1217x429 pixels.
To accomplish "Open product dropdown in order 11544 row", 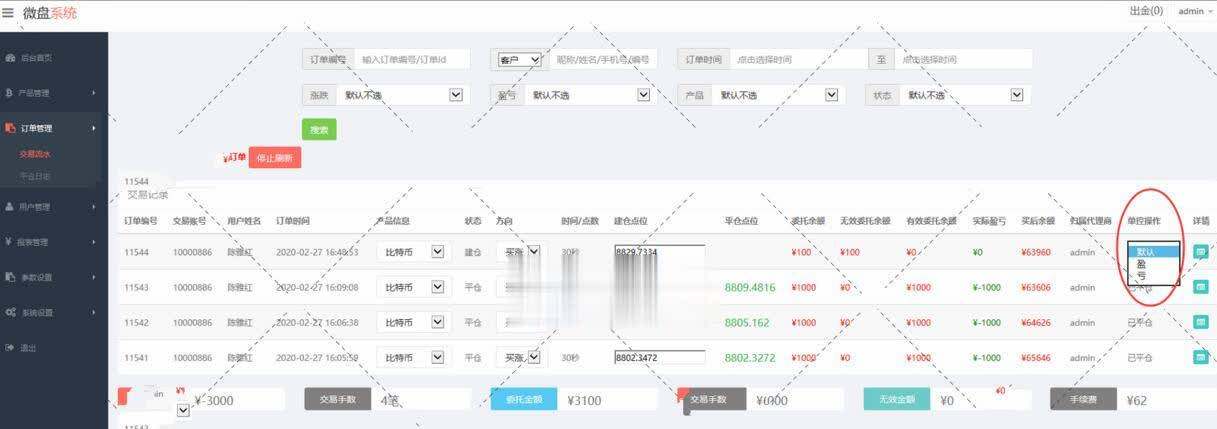I will [x=414, y=252].
